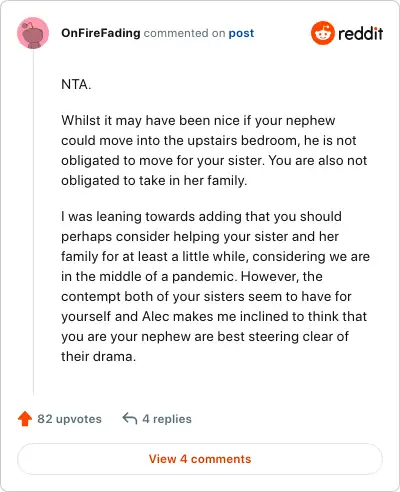Image resolution: width=400 pixels, height=492 pixels.
Task: Open the blue "post" link
Action: 241,33
